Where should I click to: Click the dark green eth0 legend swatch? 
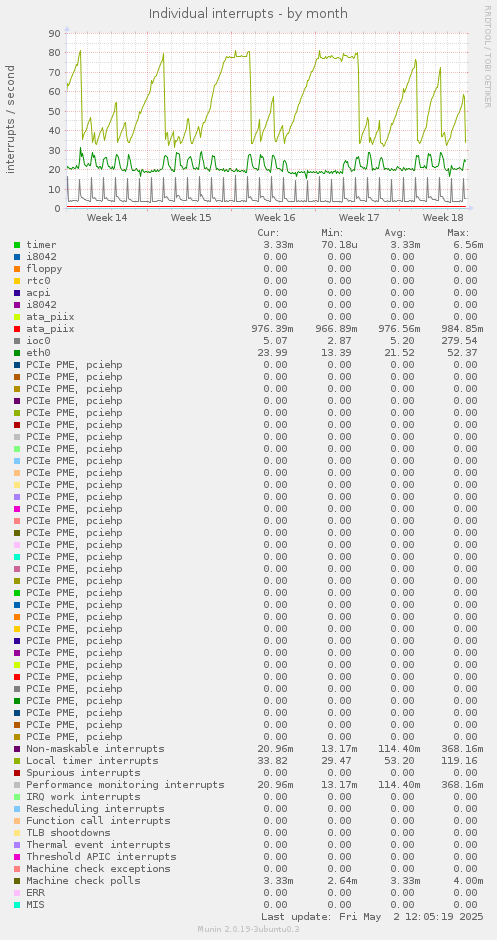pos(17,352)
